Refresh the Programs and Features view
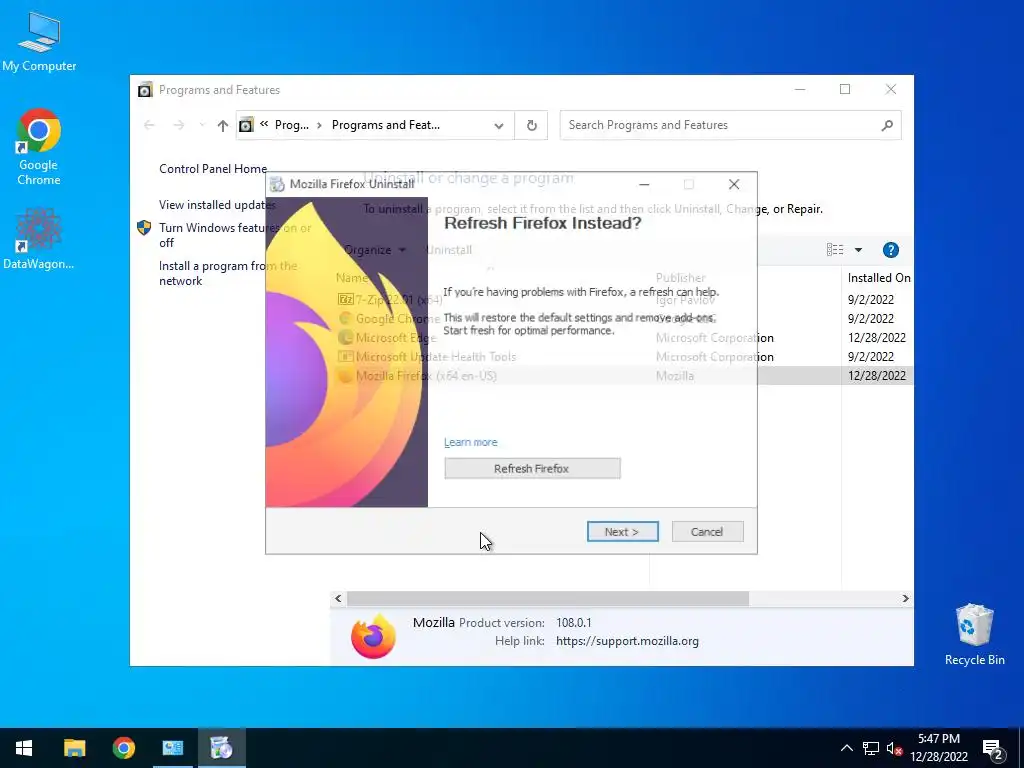 (532, 125)
